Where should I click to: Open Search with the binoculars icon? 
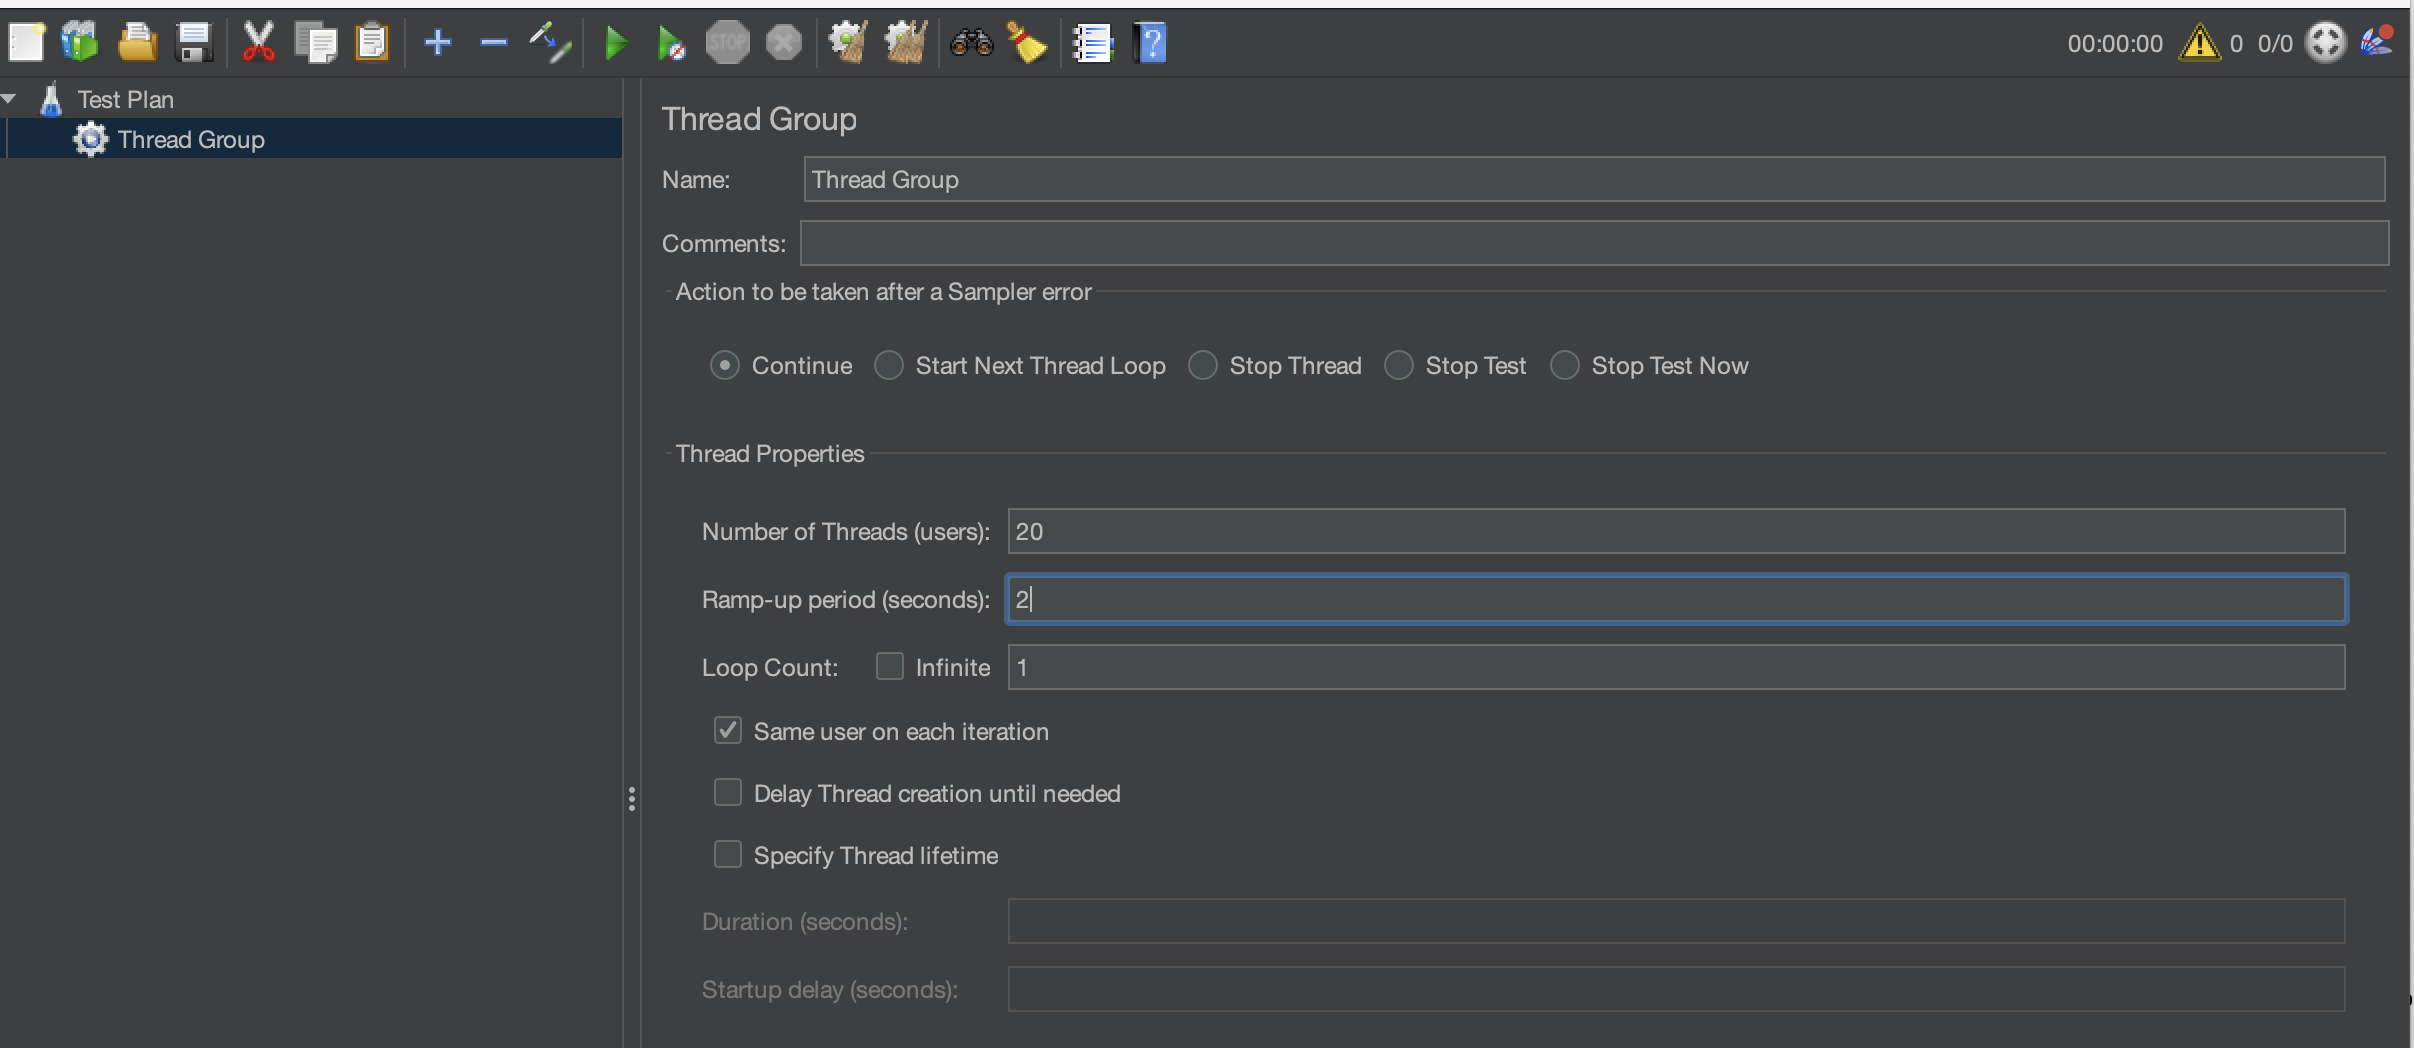tap(971, 43)
